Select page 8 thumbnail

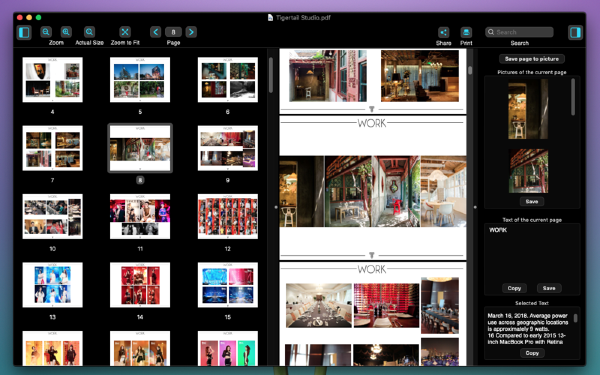[x=140, y=148]
